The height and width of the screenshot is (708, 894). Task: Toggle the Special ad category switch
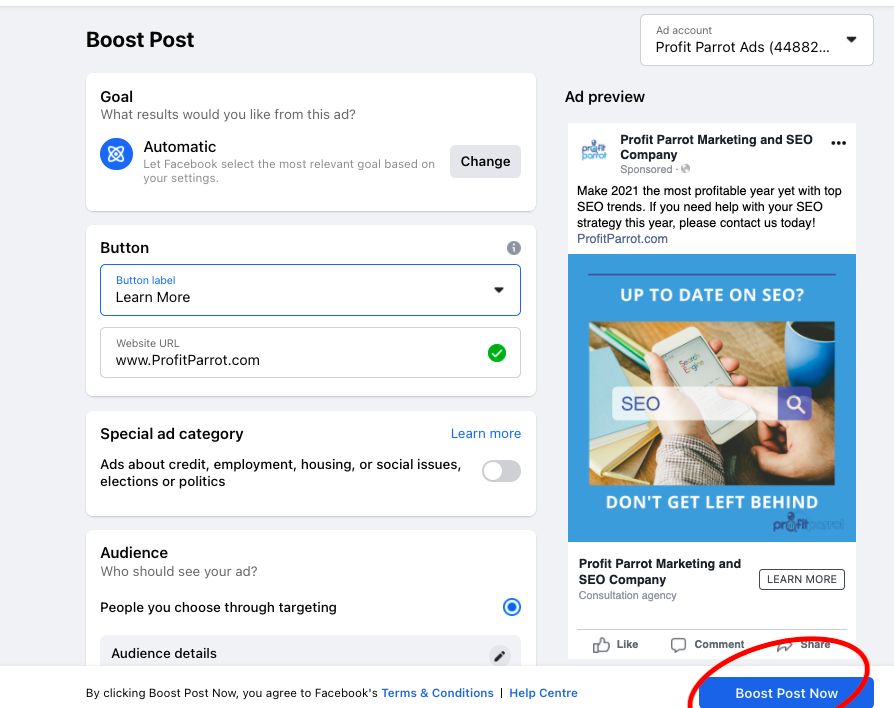pos(501,471)
